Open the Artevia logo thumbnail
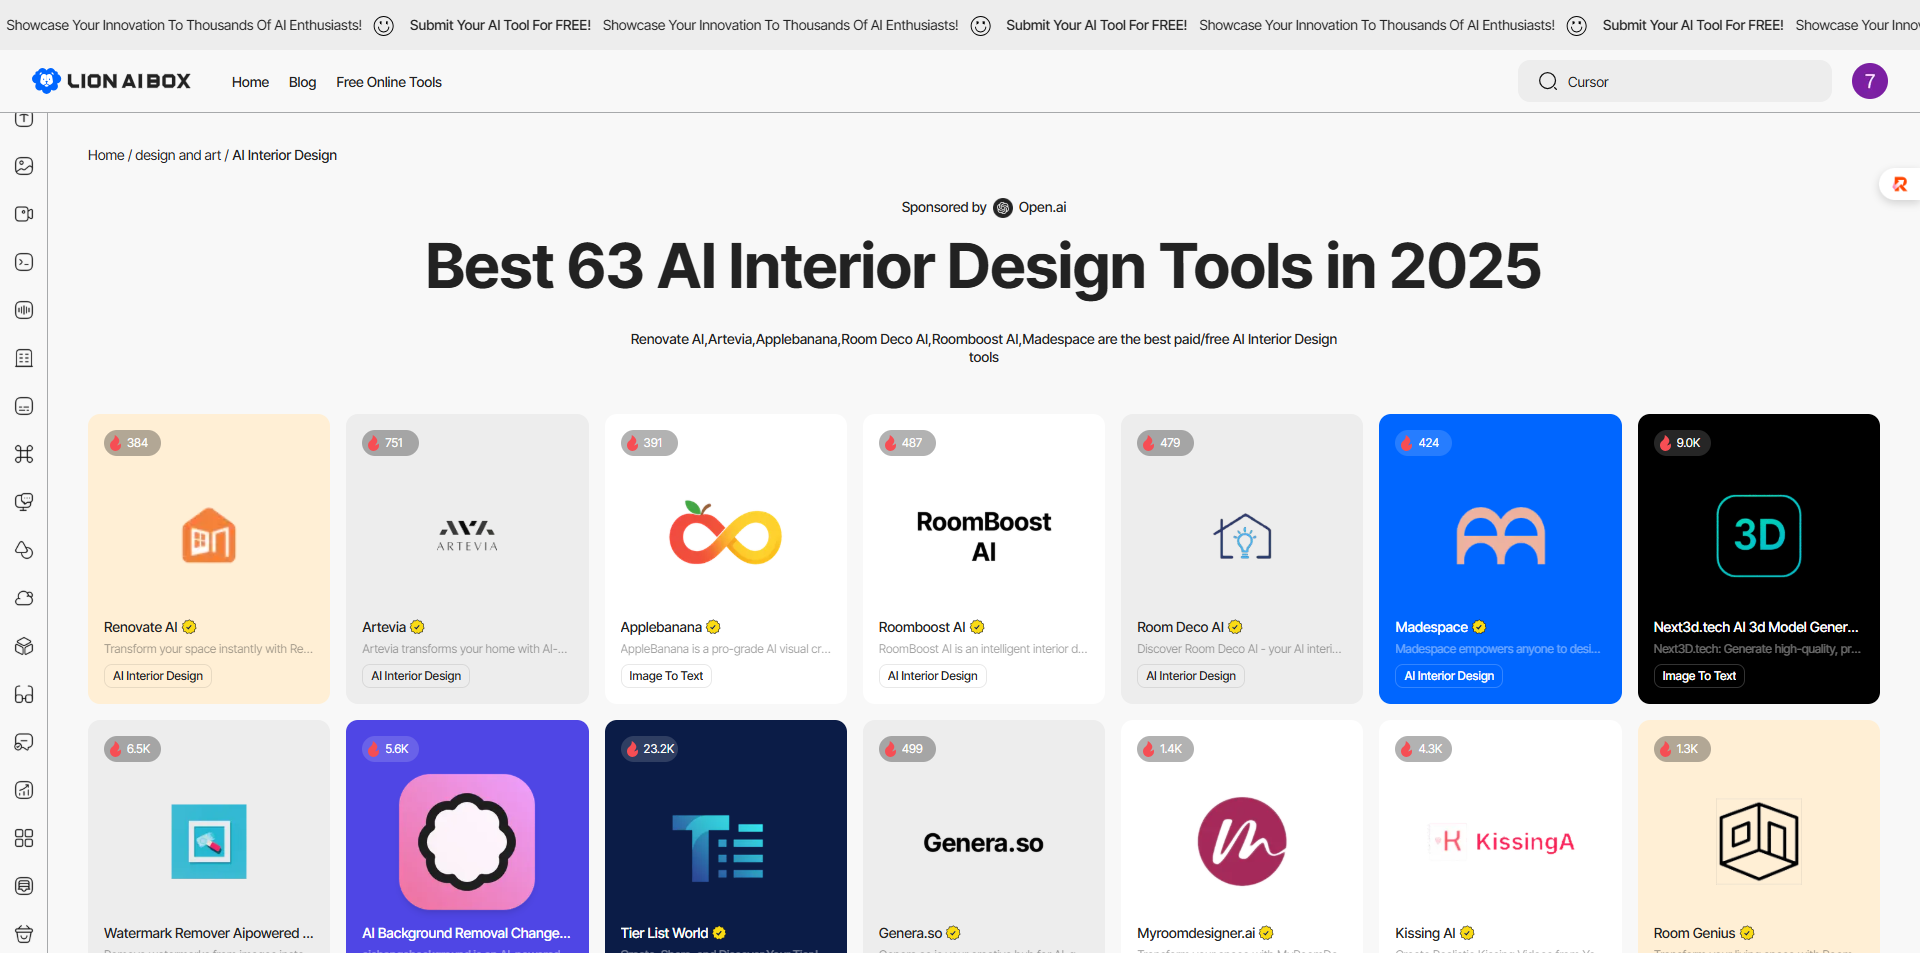Viewport: 1920px width, 953px height. 467,535
